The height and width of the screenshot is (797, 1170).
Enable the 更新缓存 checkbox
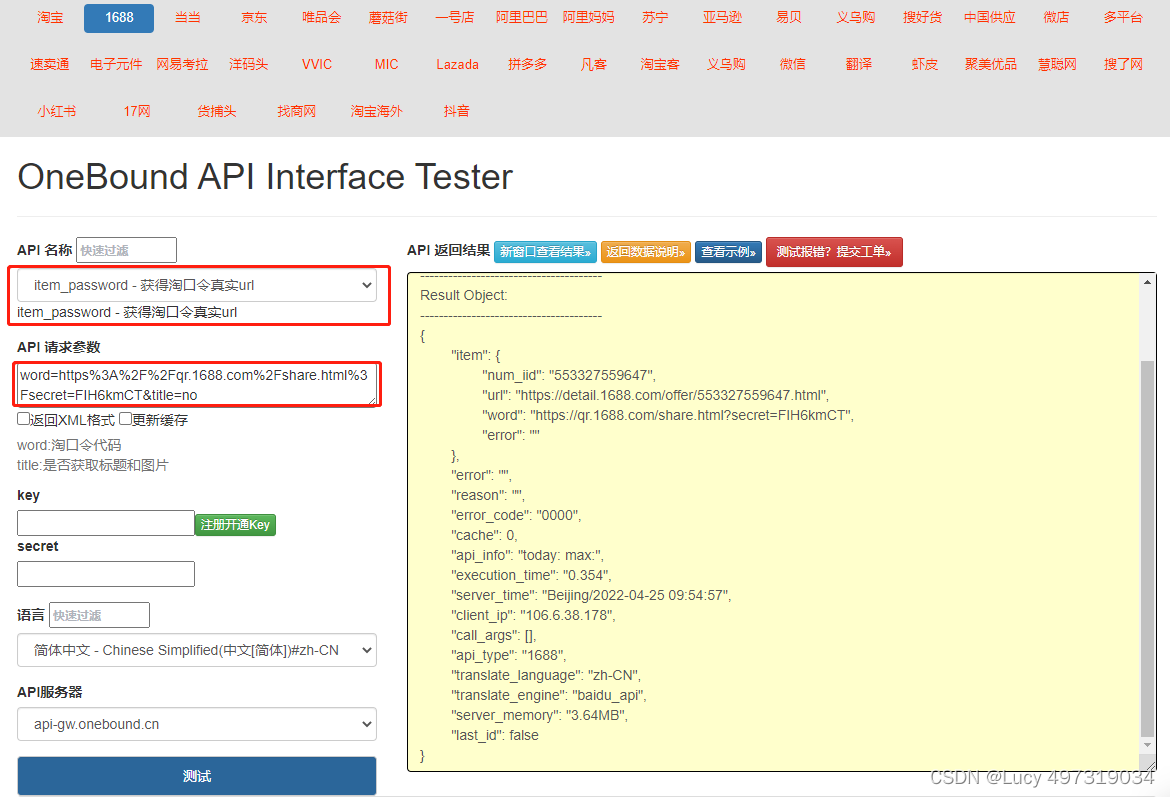[125, 419]
